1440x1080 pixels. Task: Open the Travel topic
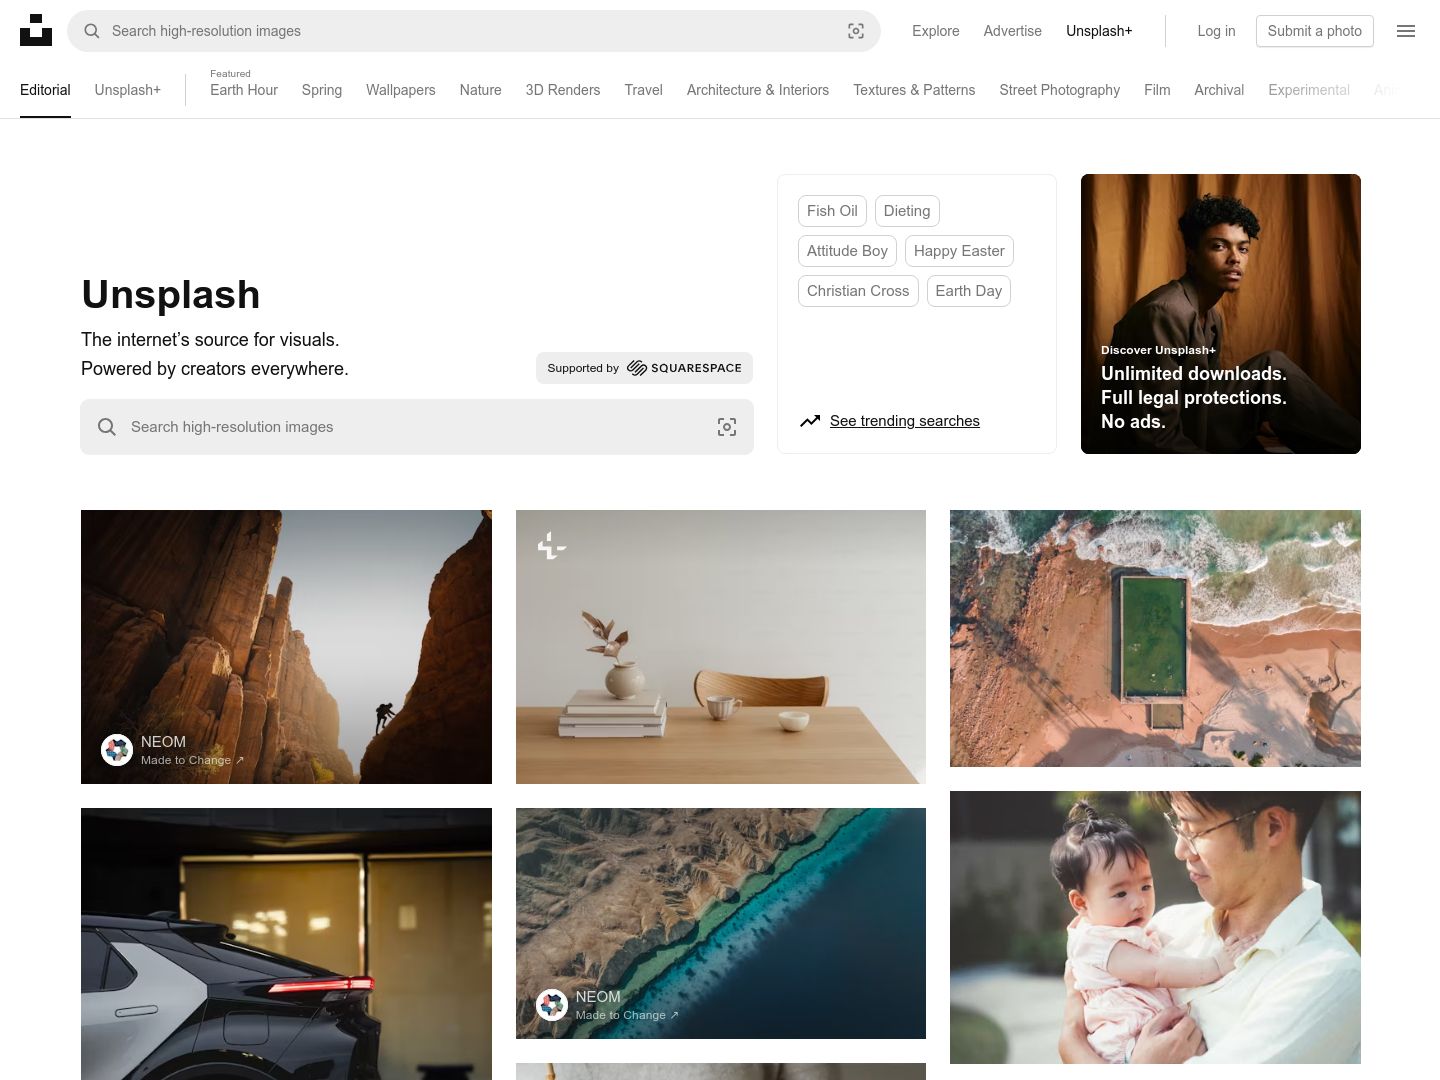coord(644,90)
